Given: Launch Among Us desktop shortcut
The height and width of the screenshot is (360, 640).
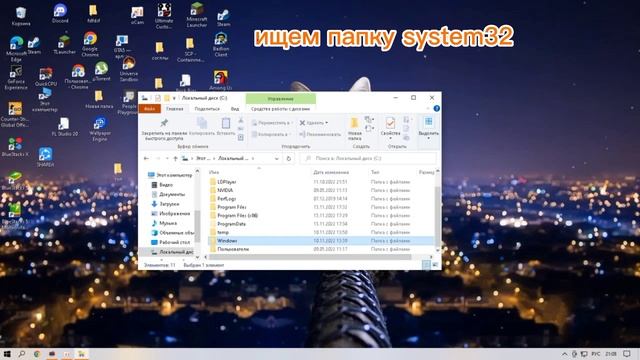Looking at the screenshot, I should 220,80.
